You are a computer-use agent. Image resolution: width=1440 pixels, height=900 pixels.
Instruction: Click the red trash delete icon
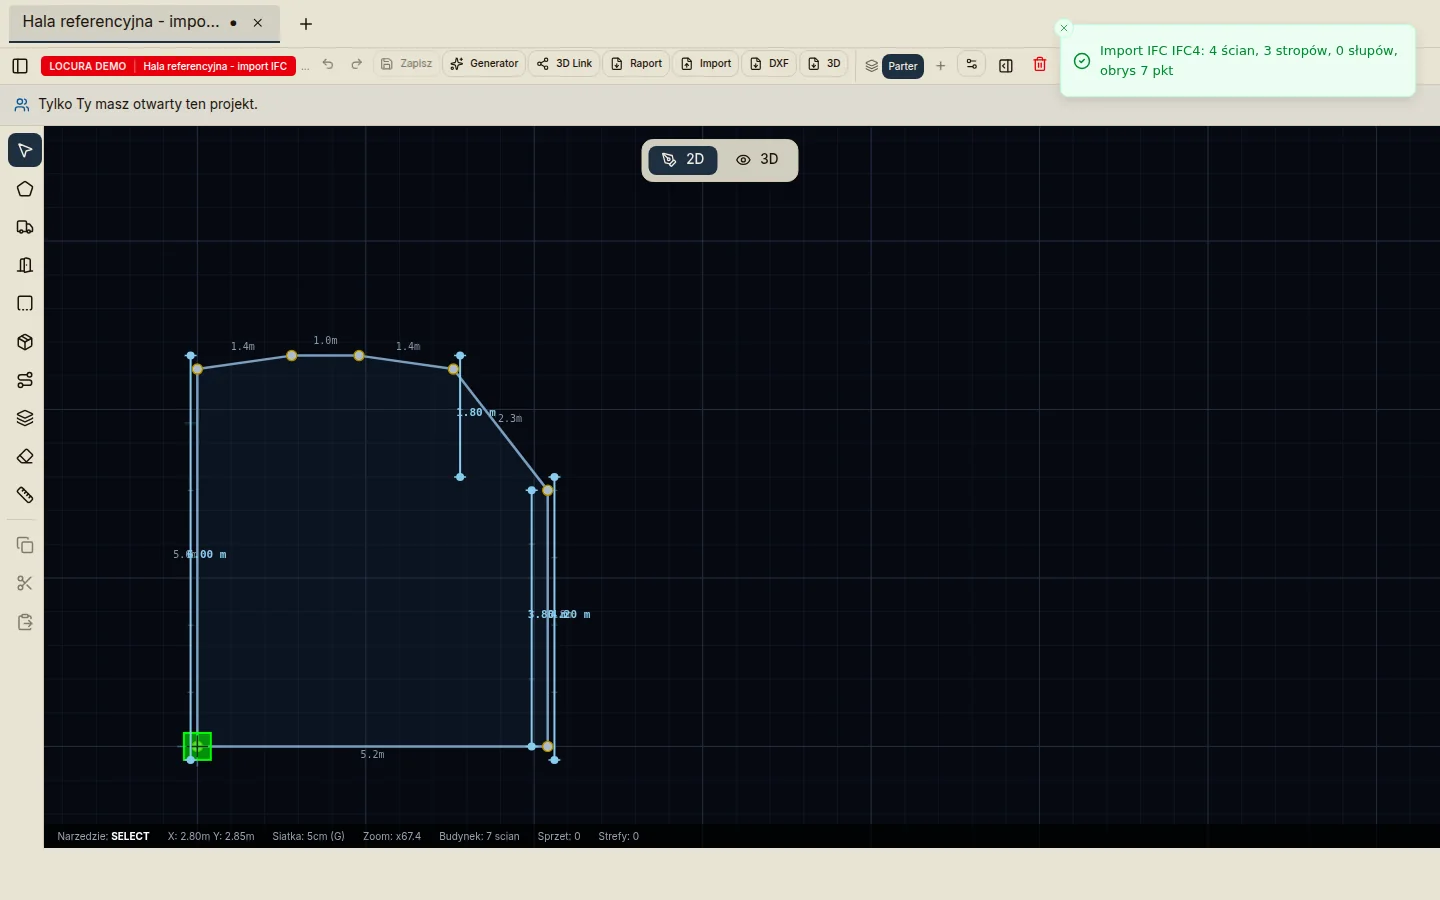(x=1040, y=64)
